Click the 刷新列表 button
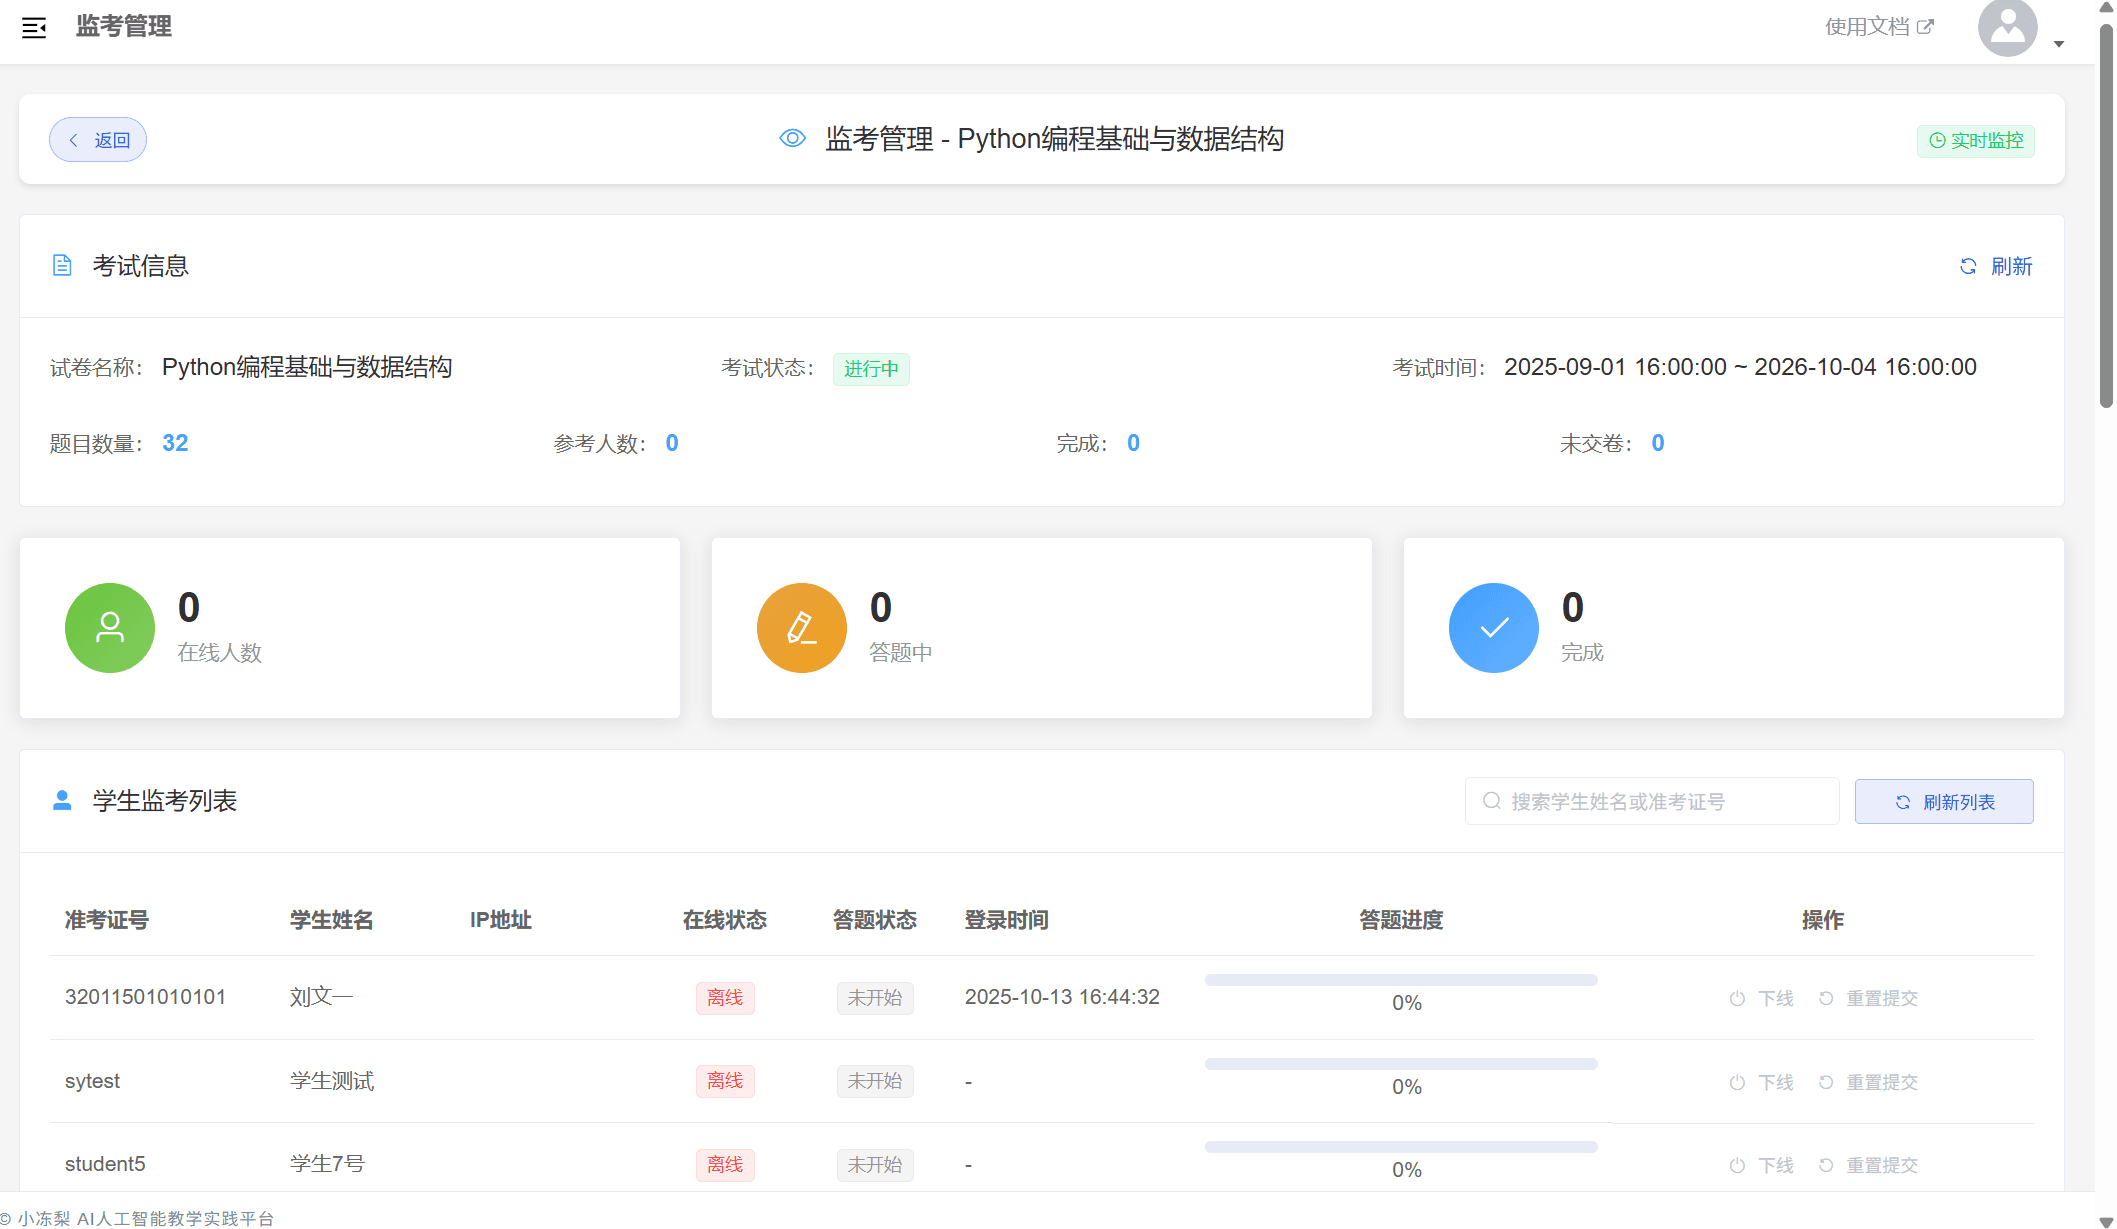The image size is (2117, 1229). [1944, 802]
